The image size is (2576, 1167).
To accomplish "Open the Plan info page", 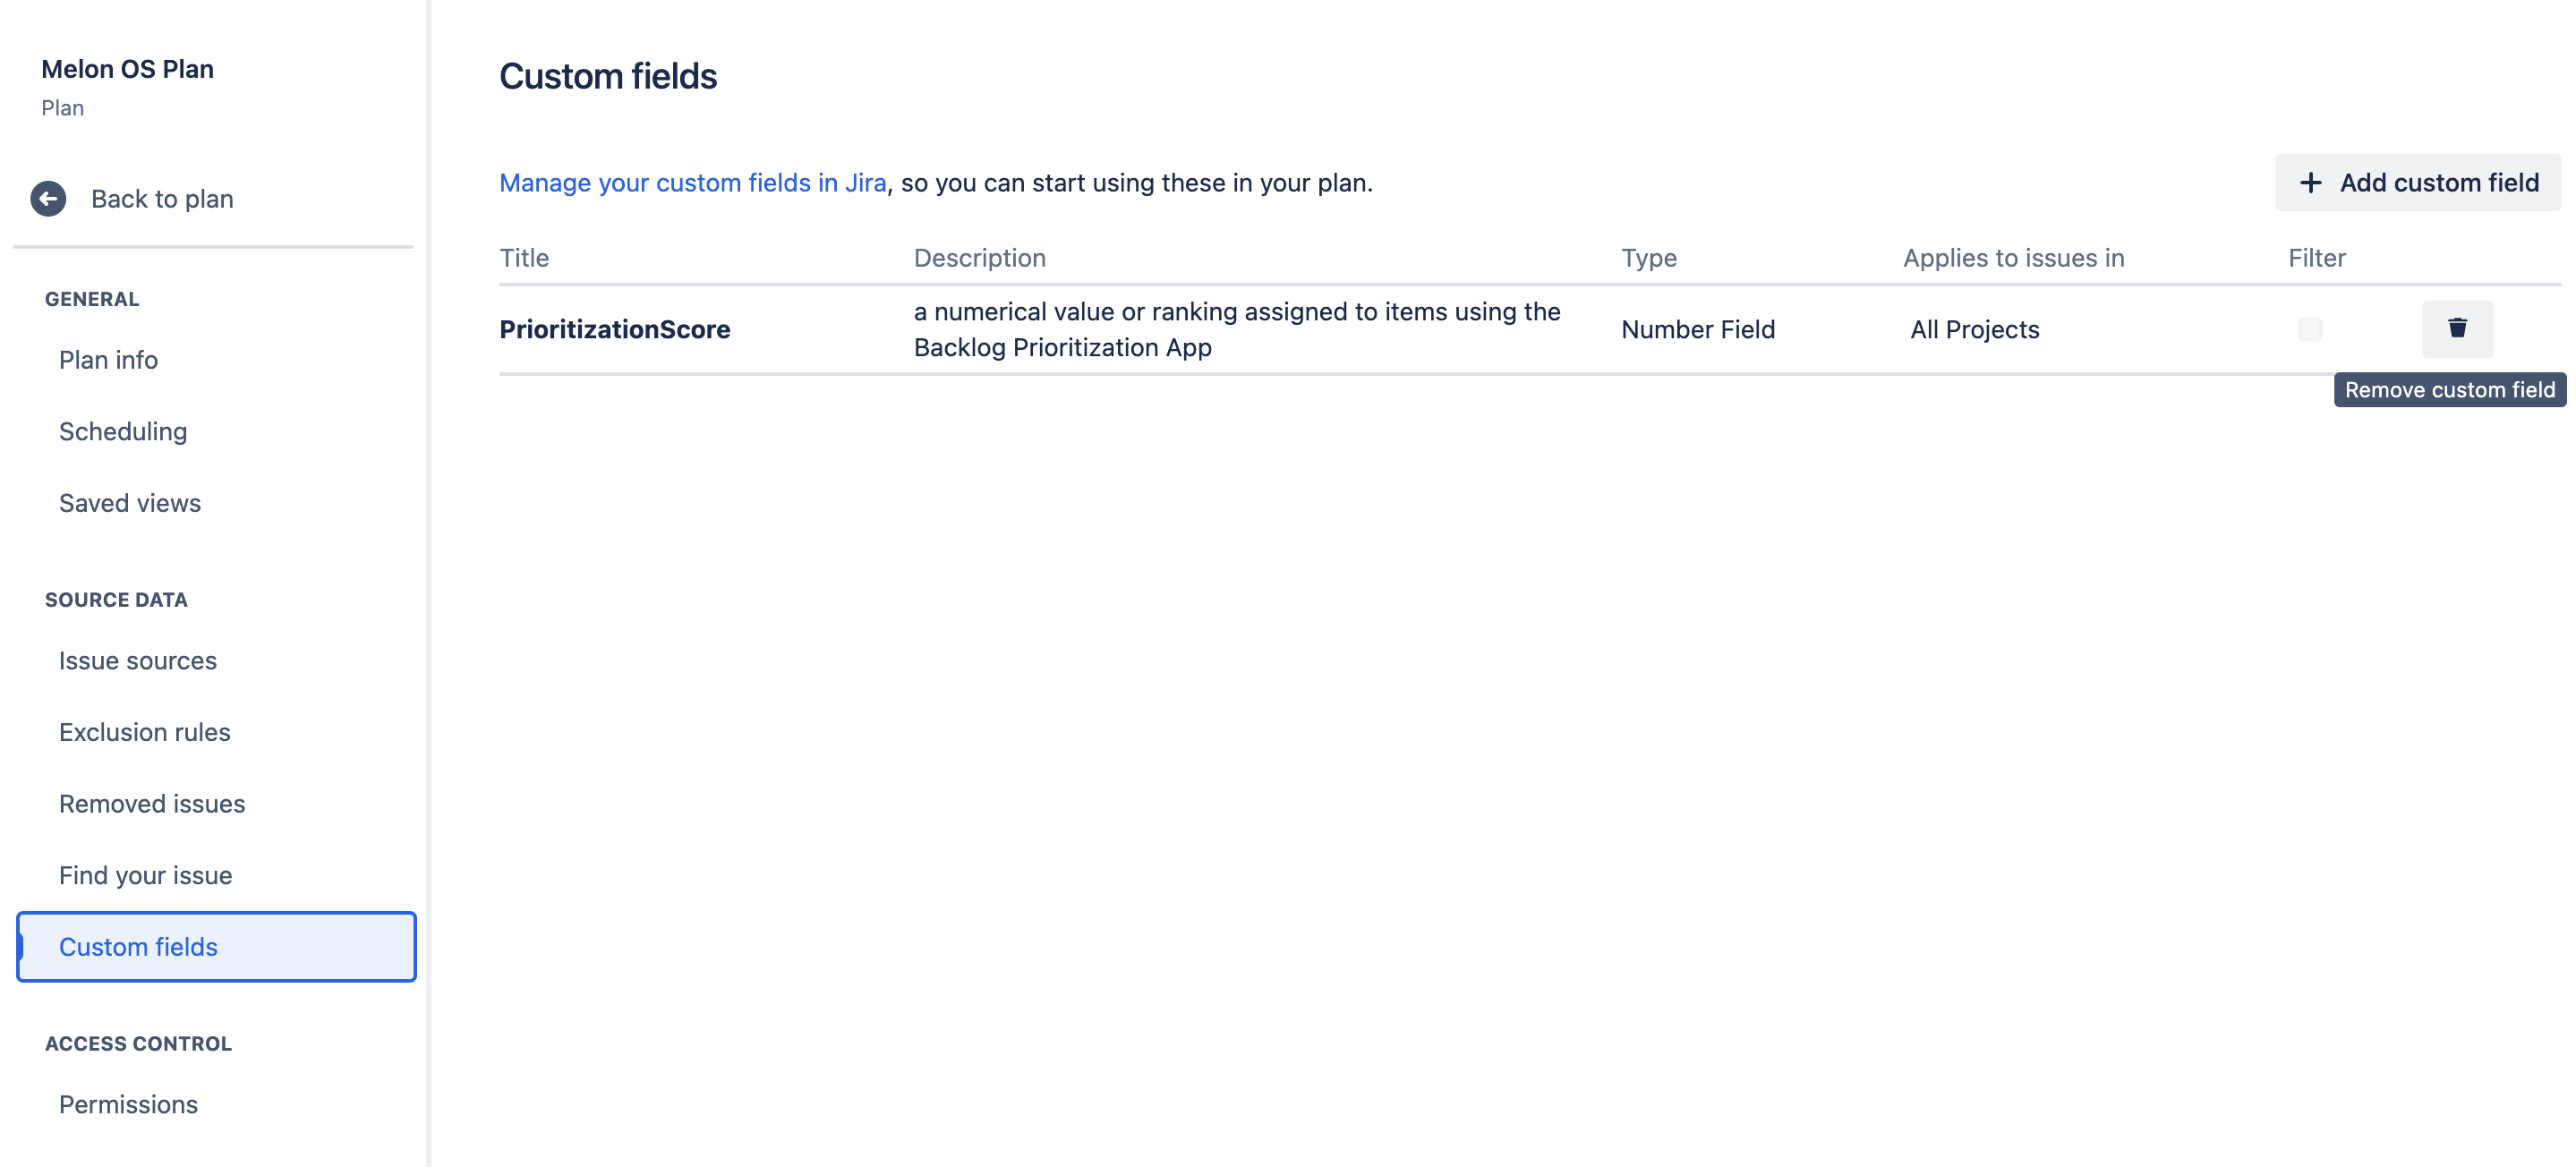I will click(x=108, y=360).
